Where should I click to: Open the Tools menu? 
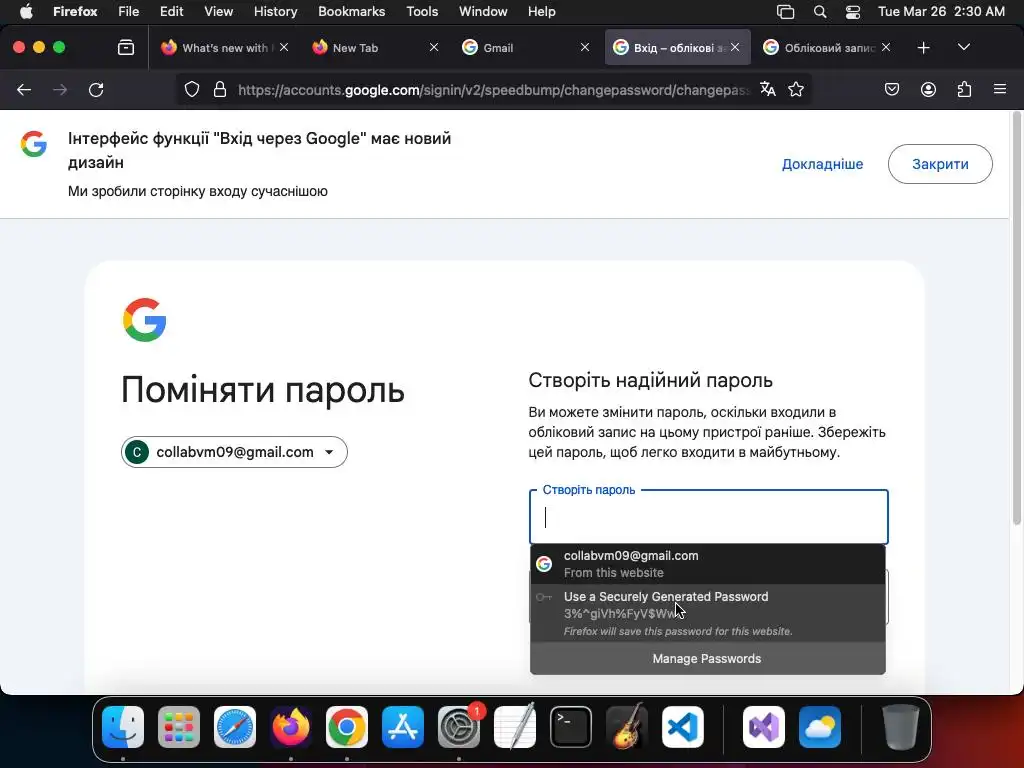point(422,12)
